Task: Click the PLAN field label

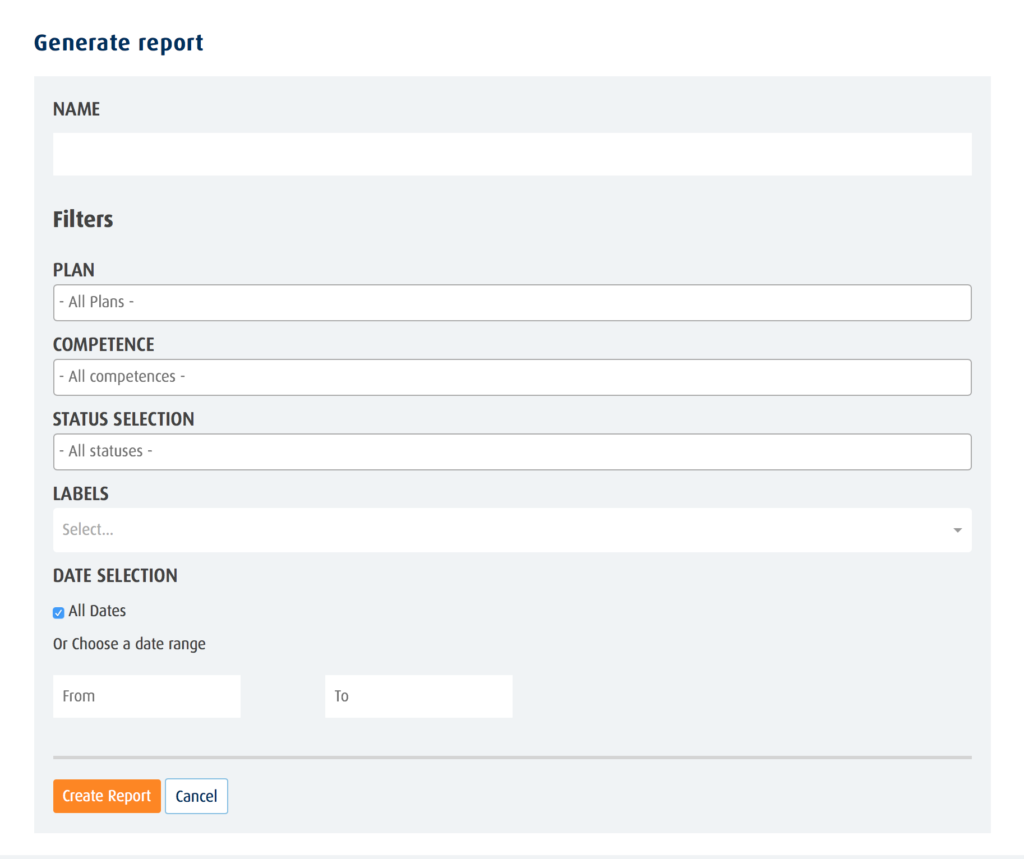Action: 74,270
